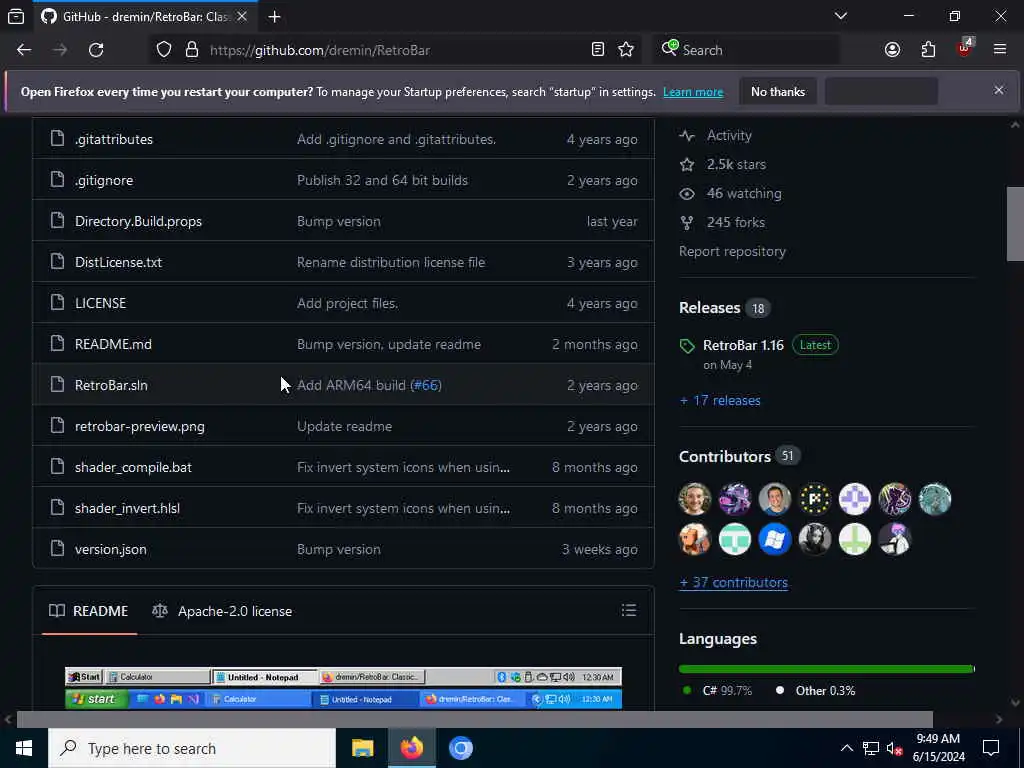This screenshot has height=768, width=1024.
Task: Click 'Rename distribution license file' commit message
Action: point(391,263)
